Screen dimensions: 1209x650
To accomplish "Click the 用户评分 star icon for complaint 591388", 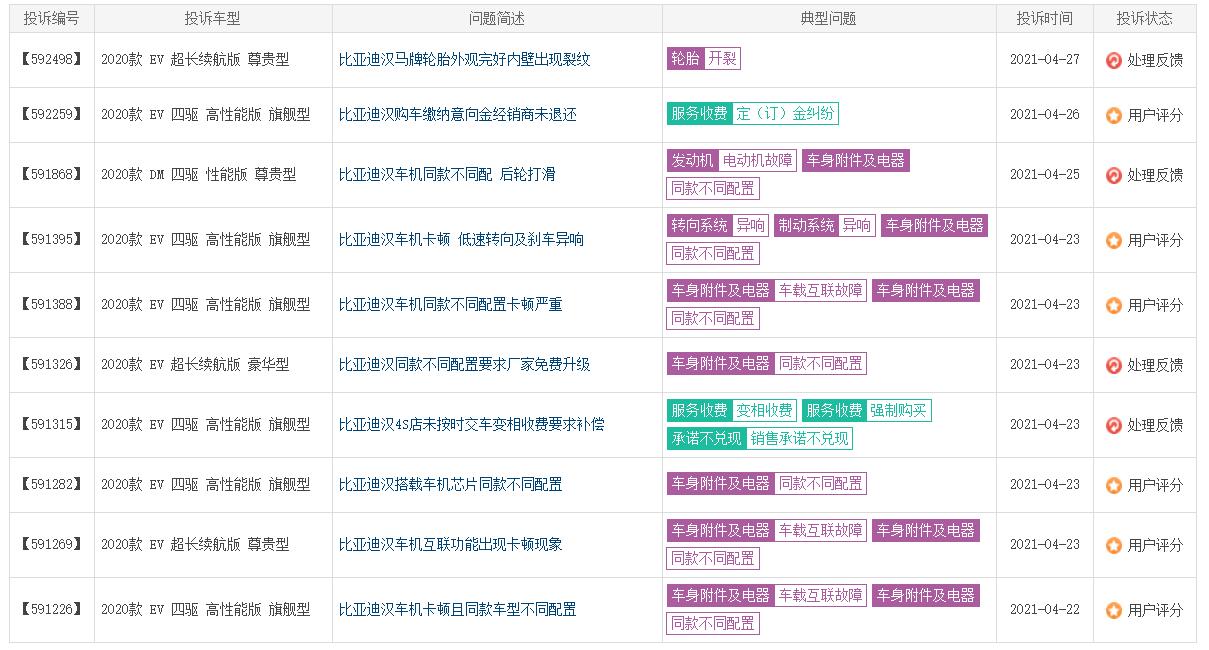I will (1113, 305).
